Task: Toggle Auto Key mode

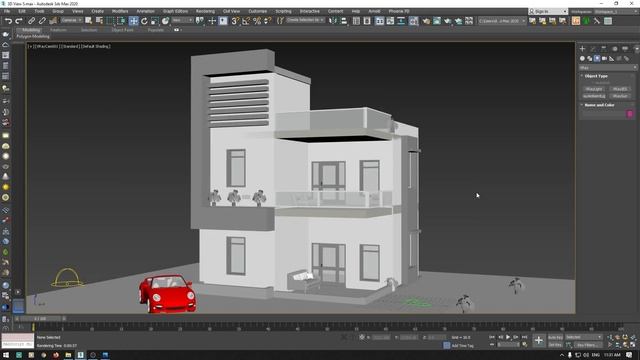Action: click(x=555, y=338)
